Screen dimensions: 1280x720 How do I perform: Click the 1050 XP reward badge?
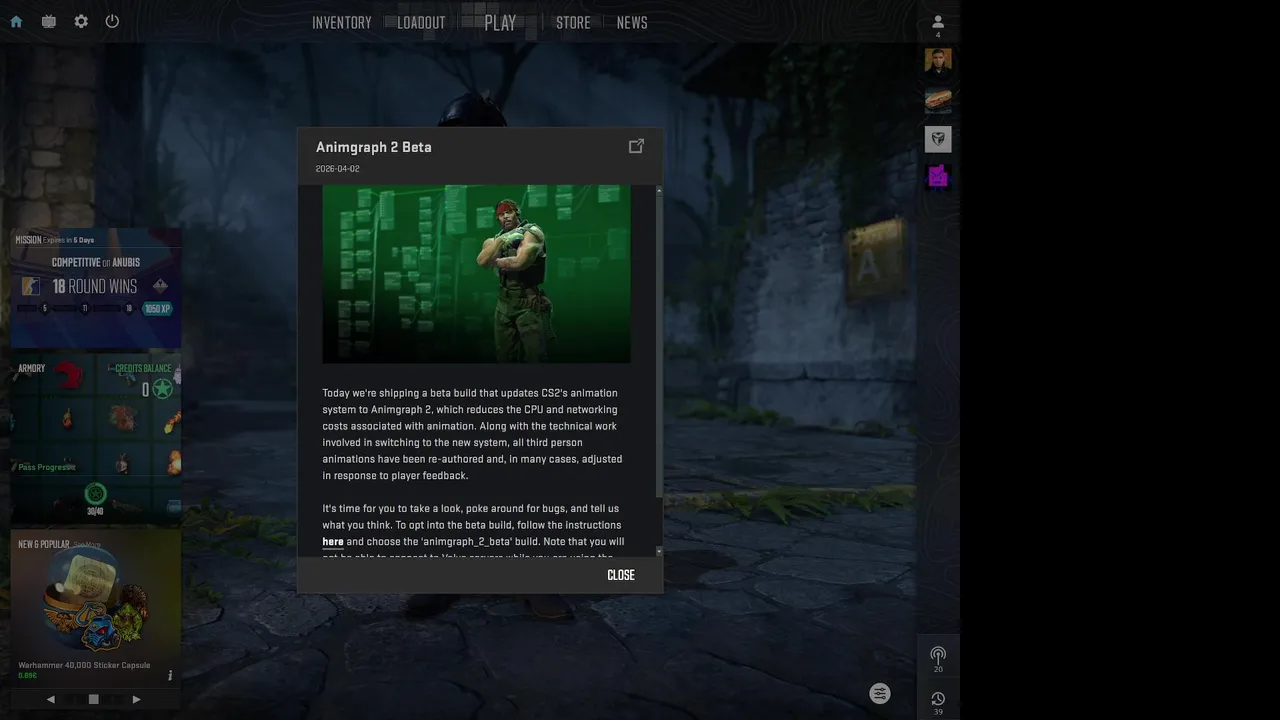[x=157, y=309]
